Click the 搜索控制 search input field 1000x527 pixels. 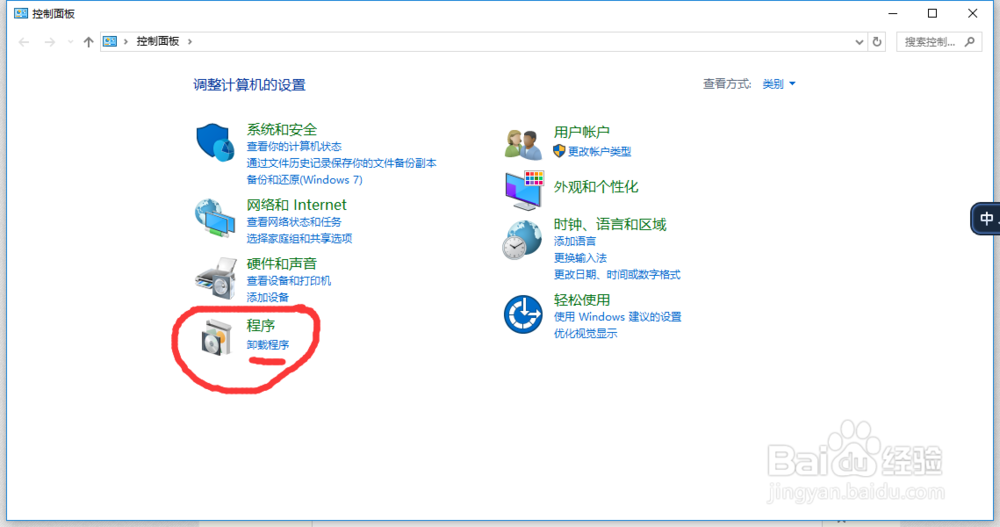pyautogui.click(x=939, y=42)
